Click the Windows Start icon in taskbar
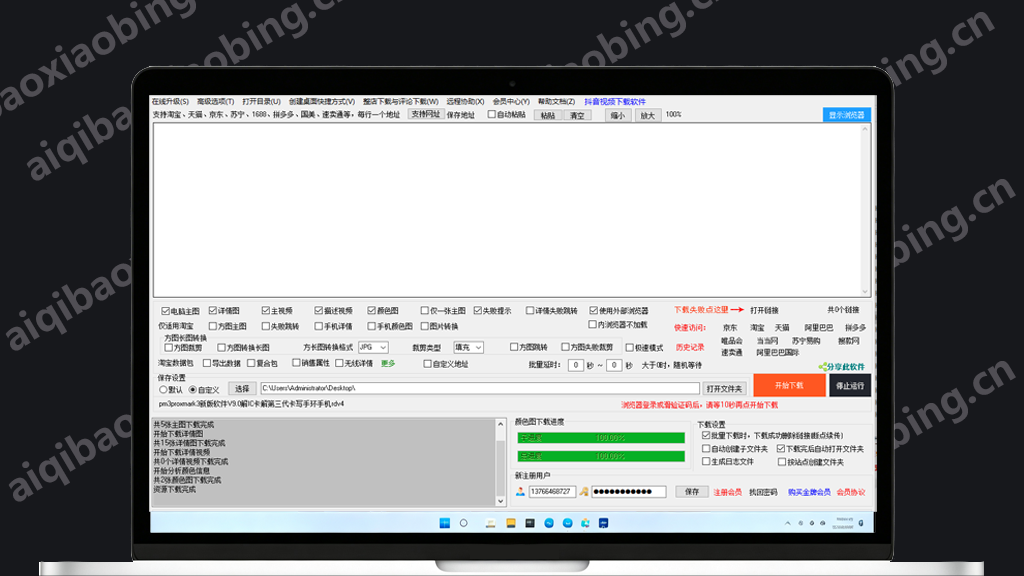 pos(445,523)
